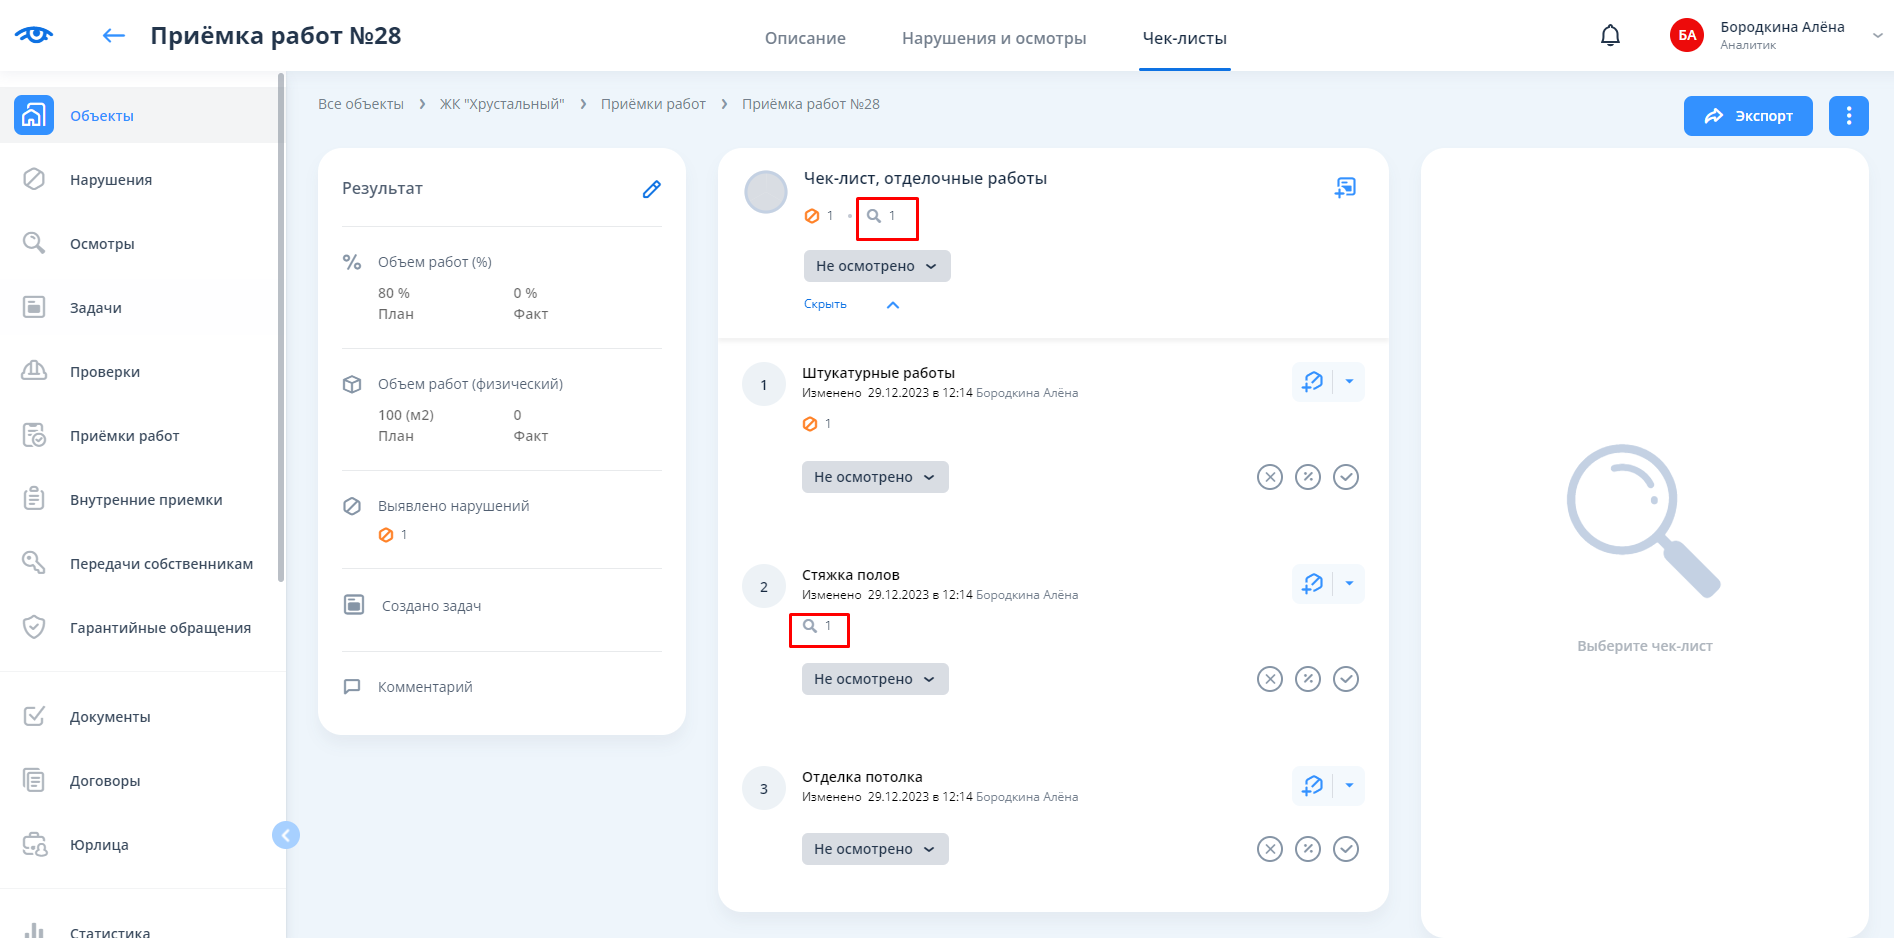The height and width of the screenshot is (938, 1894).
Task: Open Не осмотрено dropdown for Стяжка полов
Action: pyautogui.click(x=874, y=679)
